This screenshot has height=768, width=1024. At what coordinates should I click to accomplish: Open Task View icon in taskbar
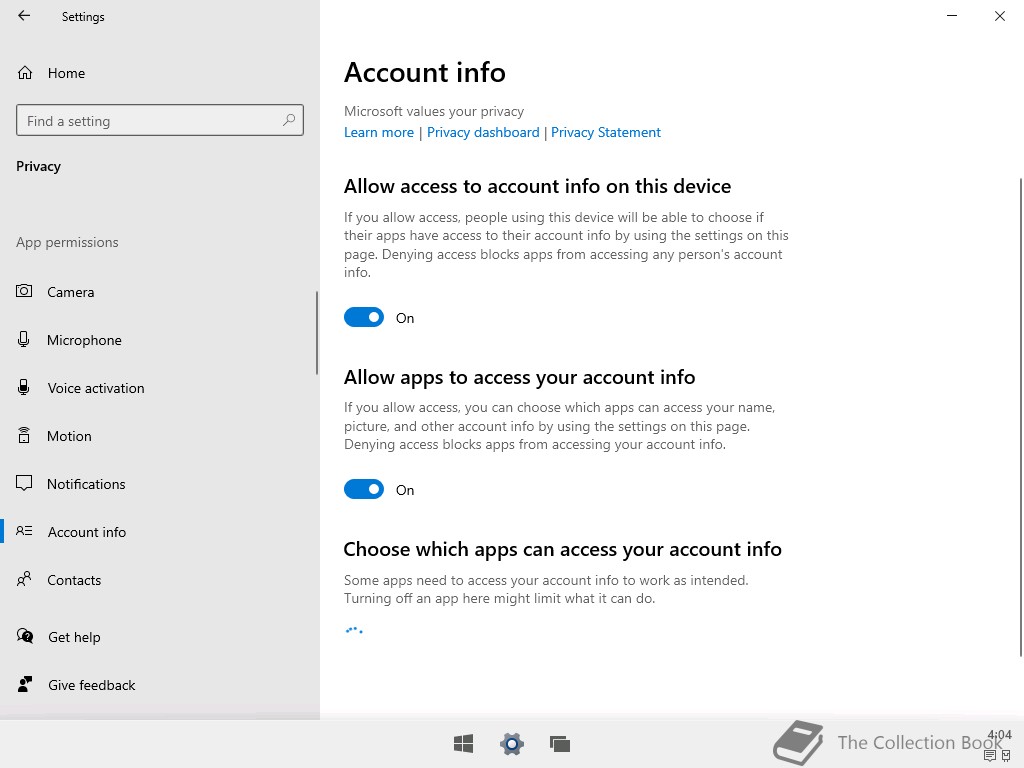coord(560,744)
